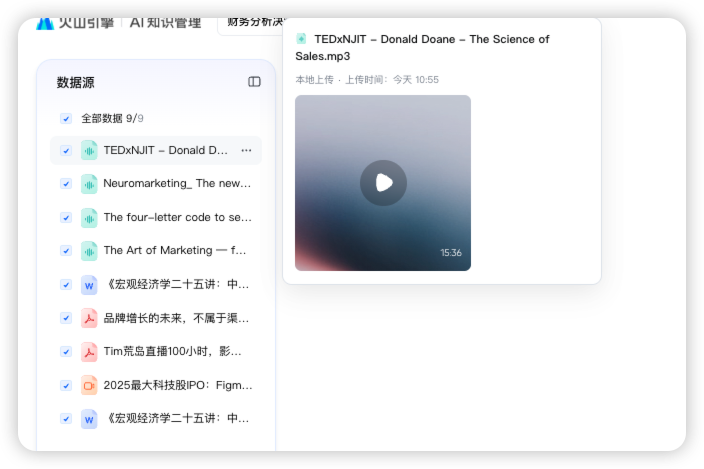The height and width of the screenshot is (469, 704).
Task: Select The four-letter code to se... item
Action: 178,218
